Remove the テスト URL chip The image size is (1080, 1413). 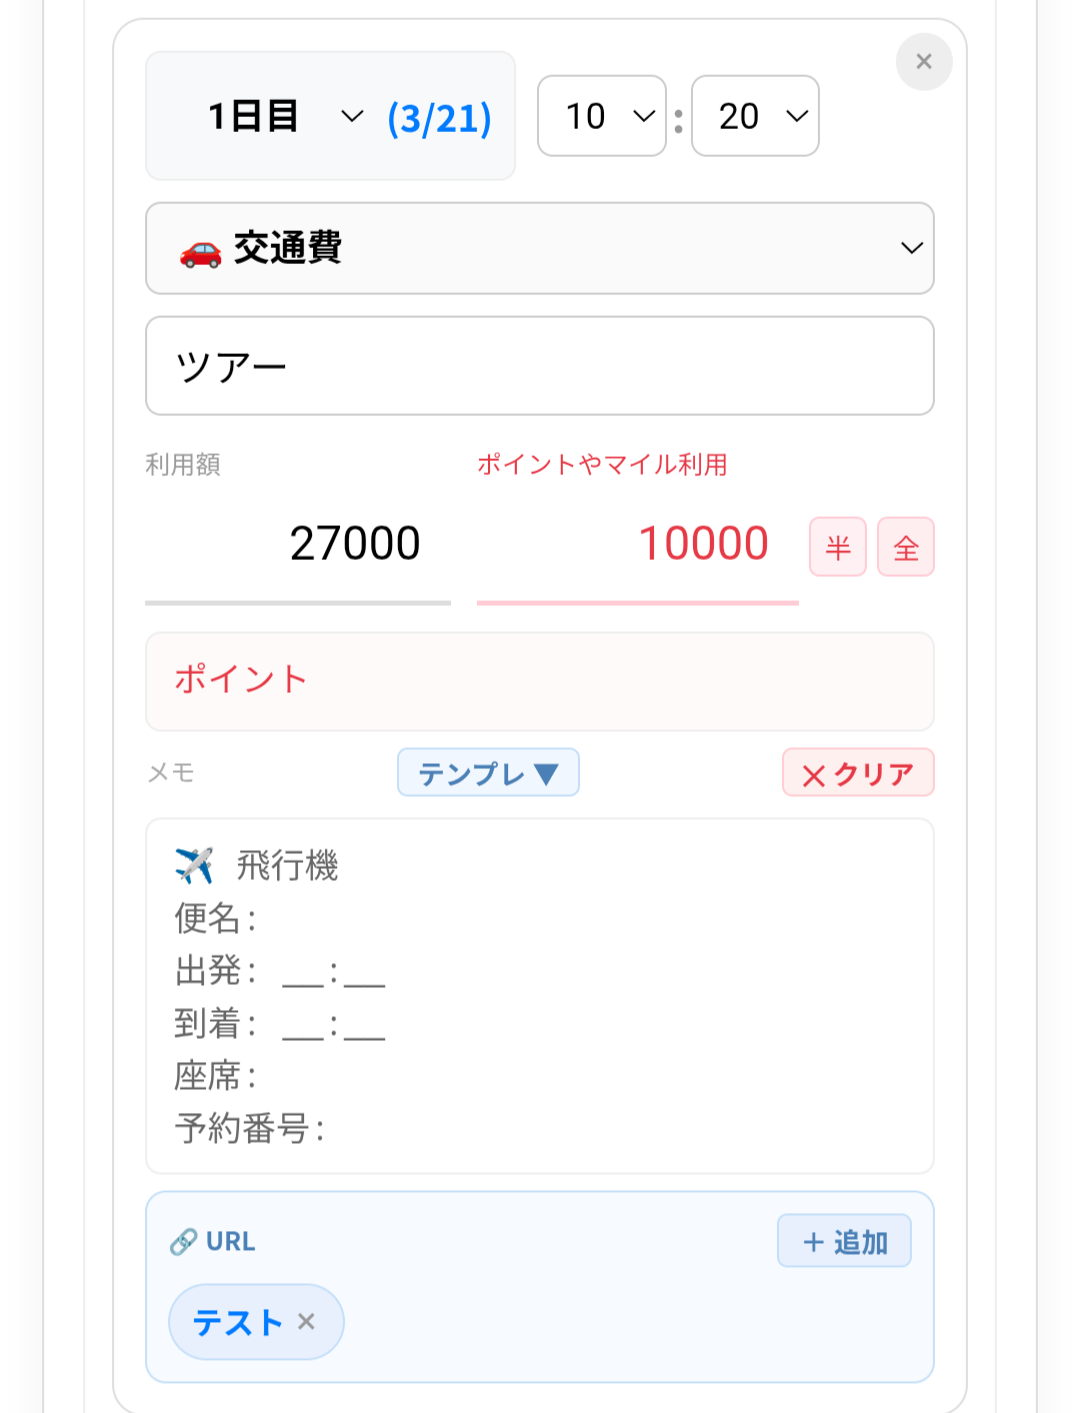[306, 1322]
